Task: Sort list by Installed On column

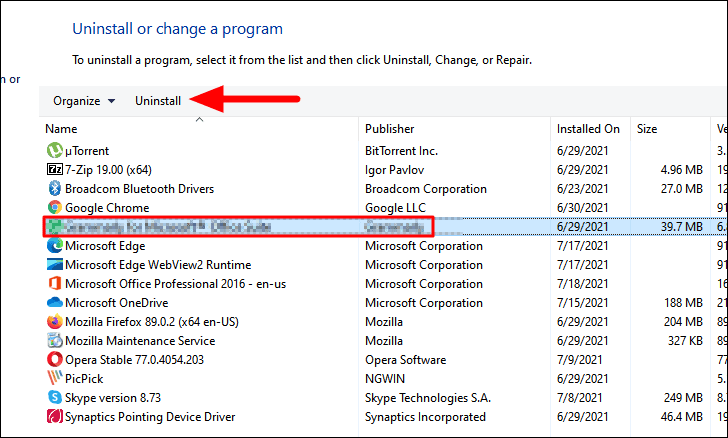Action: [588, 129]
